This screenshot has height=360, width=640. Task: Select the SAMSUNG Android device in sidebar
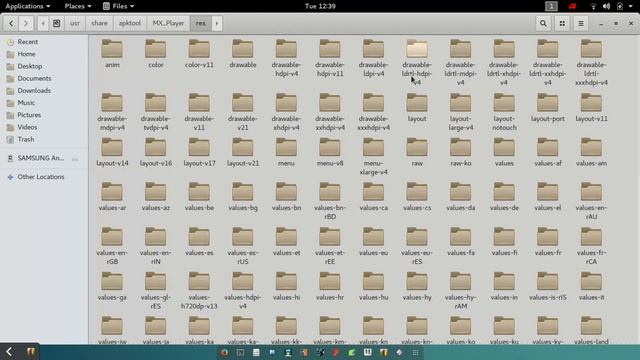[x=40, y=158]
